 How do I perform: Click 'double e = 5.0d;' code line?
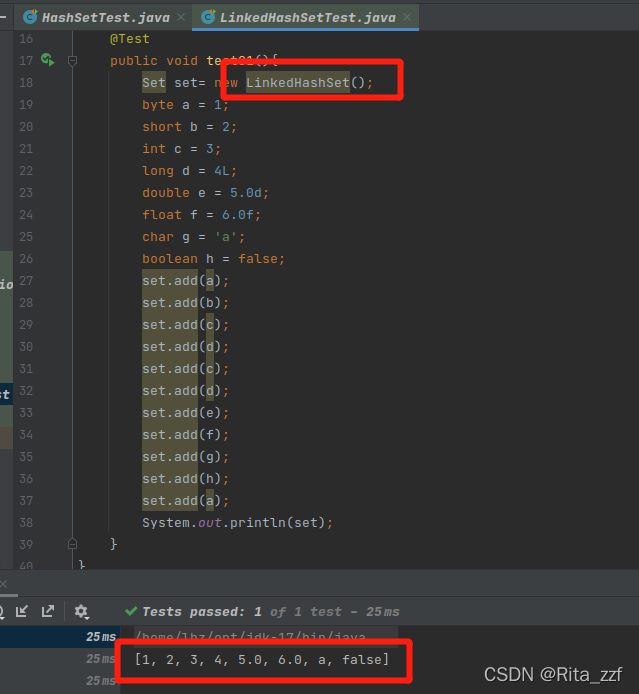205,193
